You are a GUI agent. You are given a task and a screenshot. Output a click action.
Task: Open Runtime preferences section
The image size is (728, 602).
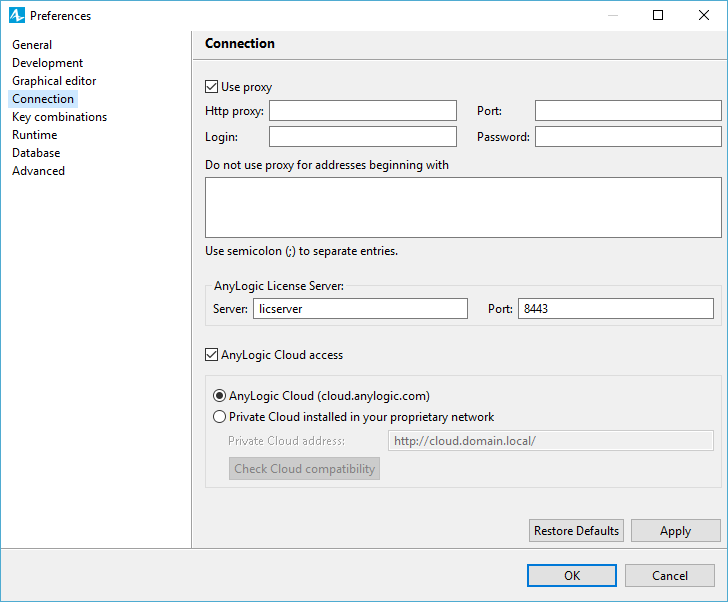(x=35, y=135)
